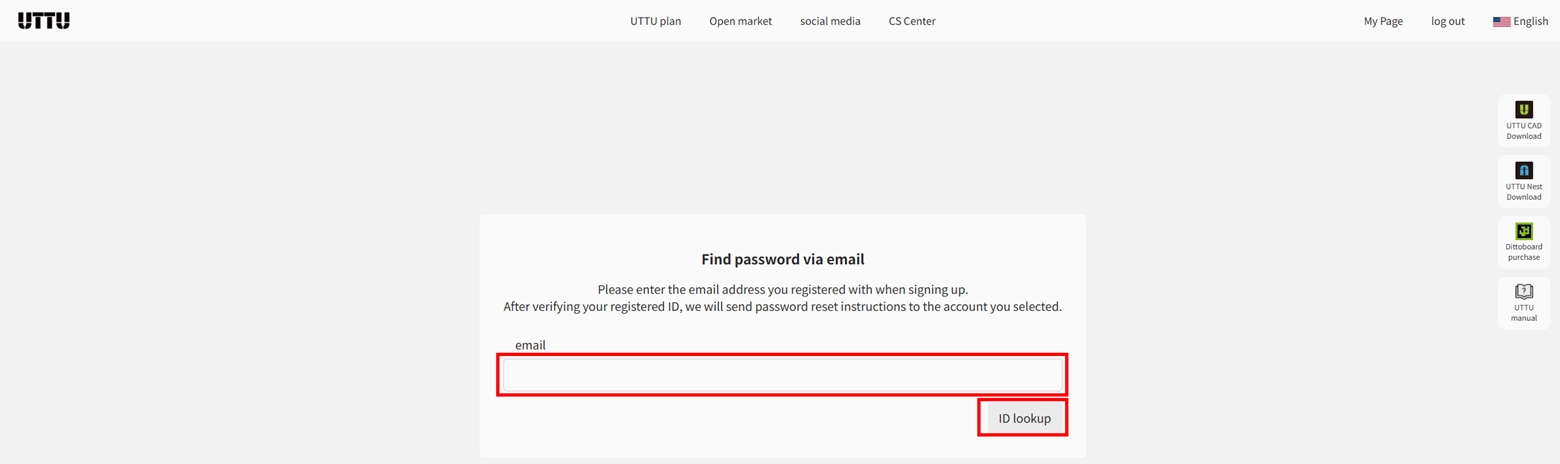Screen dimensions: 1560x464
Task: Open the English language selector
Action: click(x=1520, y=21)
